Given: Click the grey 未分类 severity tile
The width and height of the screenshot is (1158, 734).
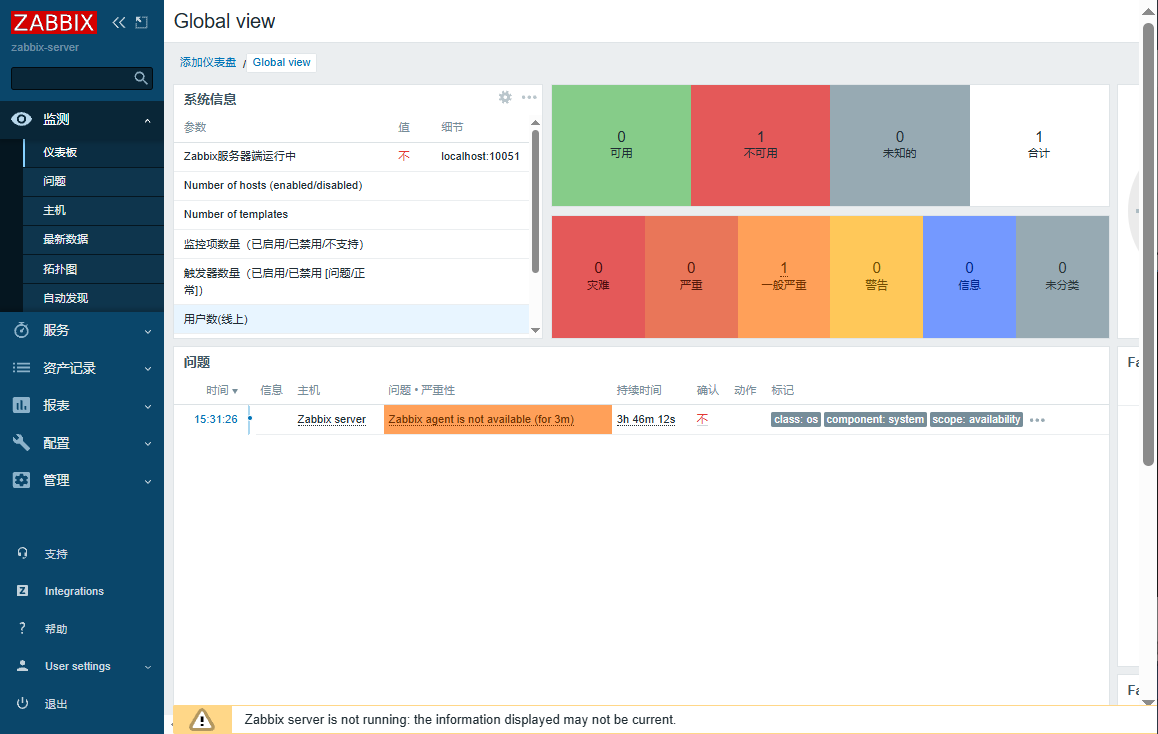Looking at the screenshot, I should pos(1062,276).
